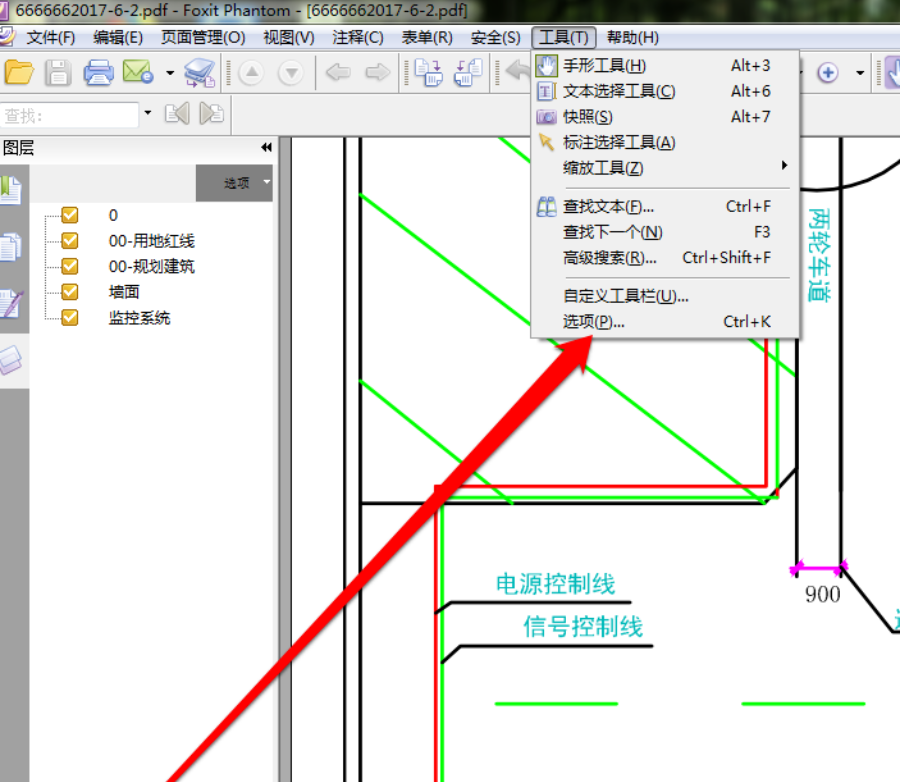Choose 标注选择工具(A) menu item
Viewport: 900px width, 782px height.
pyautogui.click(x=665, y=142)
